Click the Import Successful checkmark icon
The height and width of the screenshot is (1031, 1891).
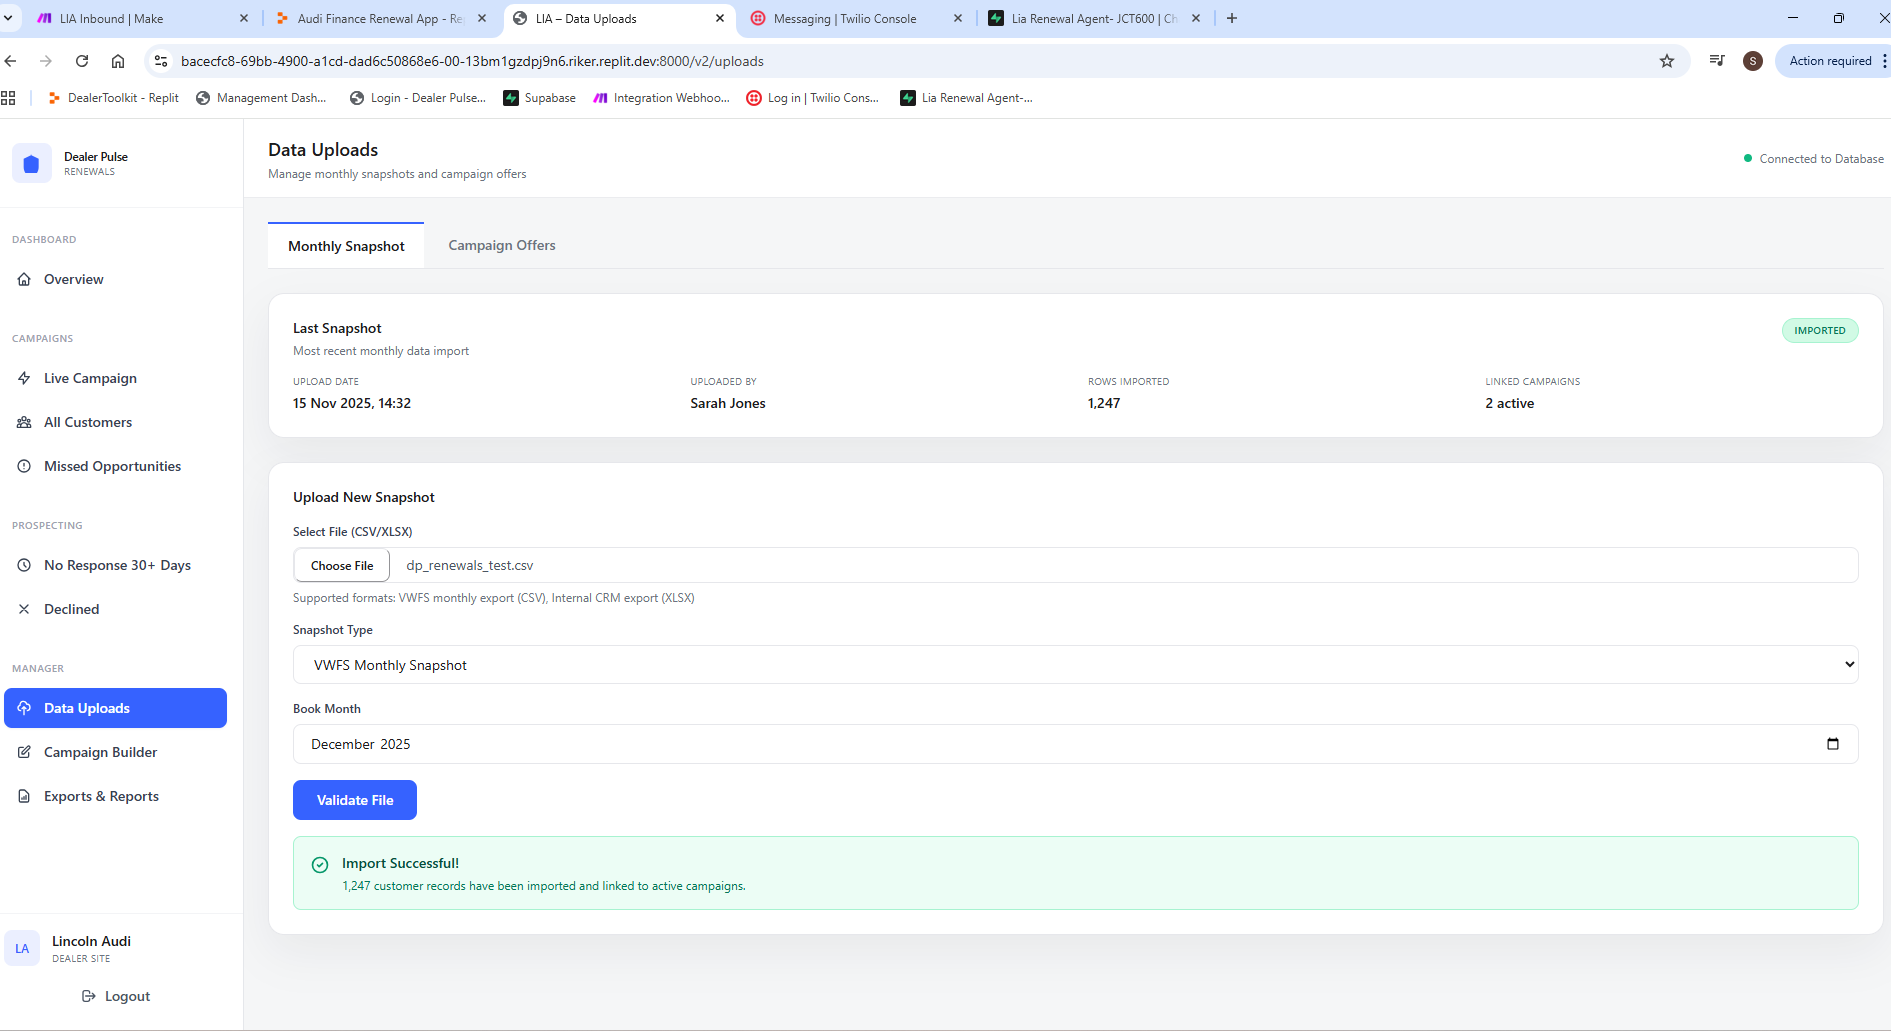320,865
